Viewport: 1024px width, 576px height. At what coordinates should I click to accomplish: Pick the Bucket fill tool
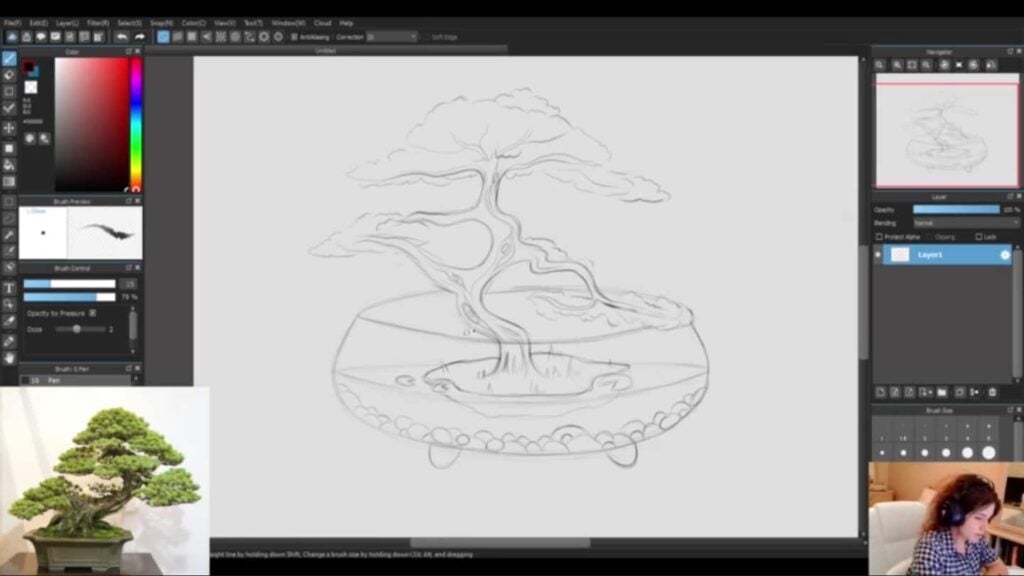pos(9,165)
